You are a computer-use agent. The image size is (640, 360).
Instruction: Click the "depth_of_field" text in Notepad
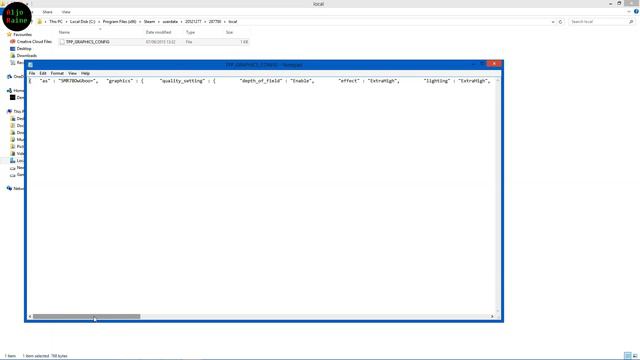[x=261, y=81]
